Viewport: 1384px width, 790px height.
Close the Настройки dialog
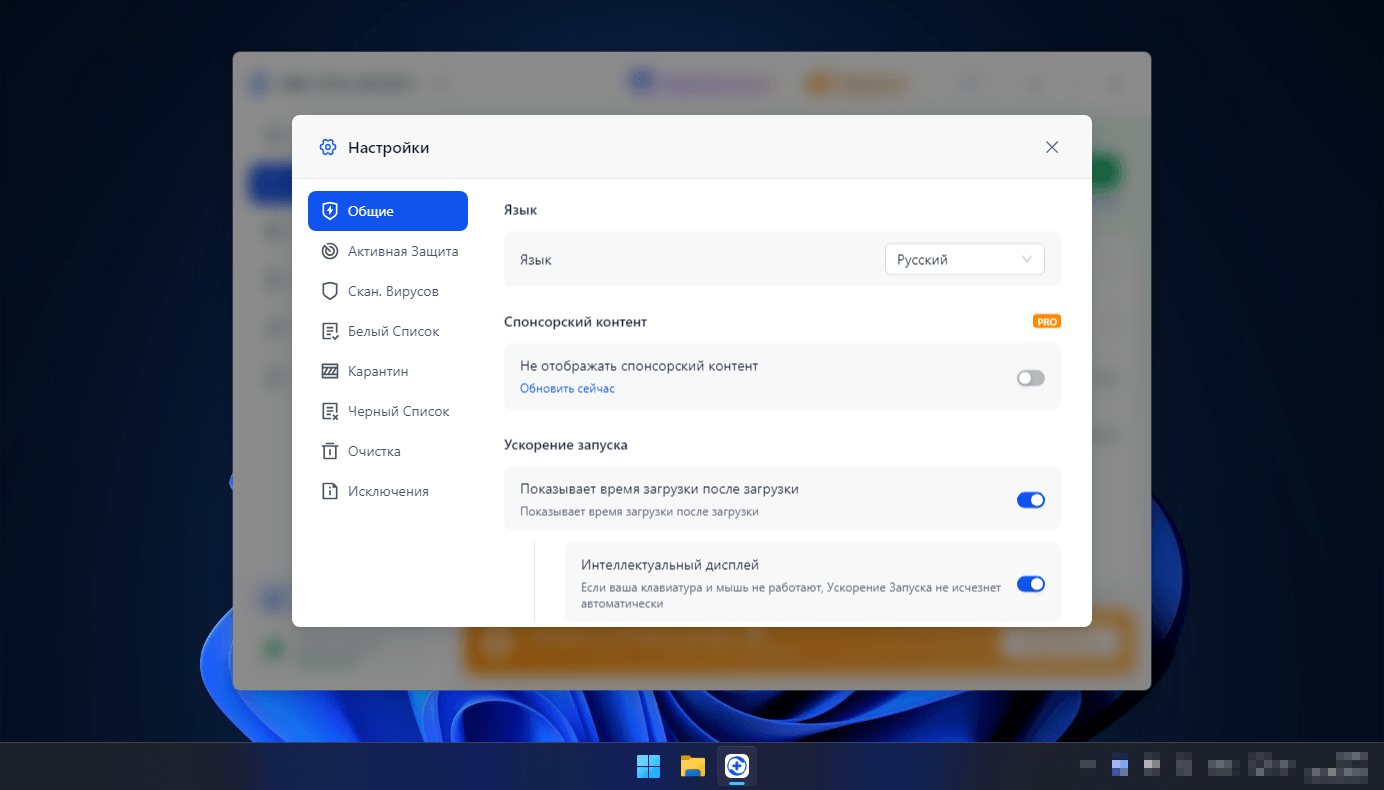tap(1052, 147)
